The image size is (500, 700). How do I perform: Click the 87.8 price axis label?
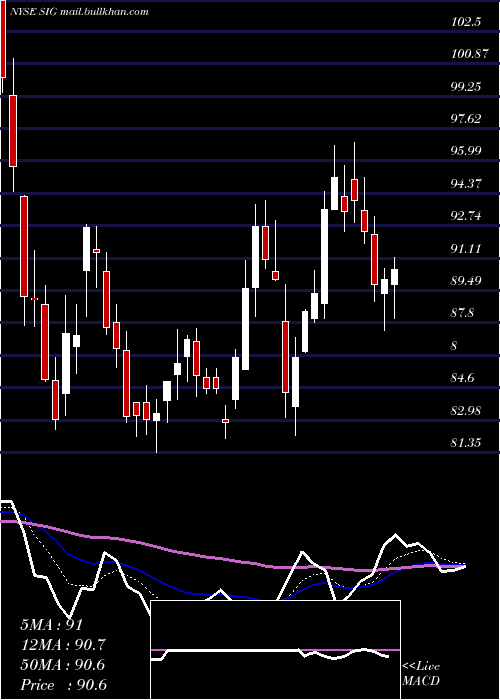pyautogui.click(x=463, y=313)
